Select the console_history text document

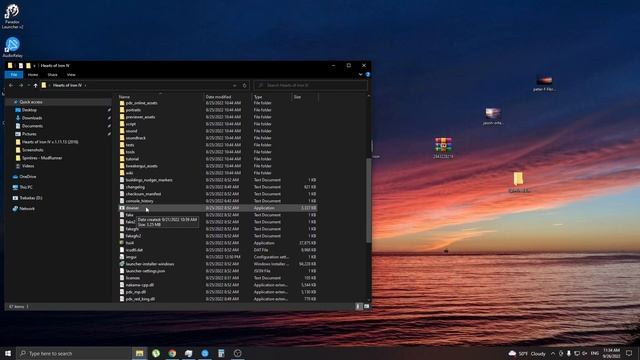(218, 201)
